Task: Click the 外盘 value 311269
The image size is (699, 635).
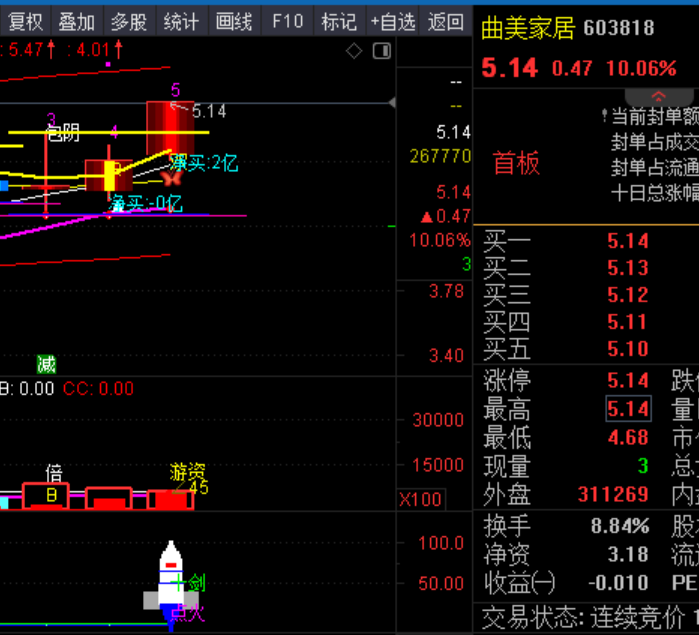Action: 613,494
